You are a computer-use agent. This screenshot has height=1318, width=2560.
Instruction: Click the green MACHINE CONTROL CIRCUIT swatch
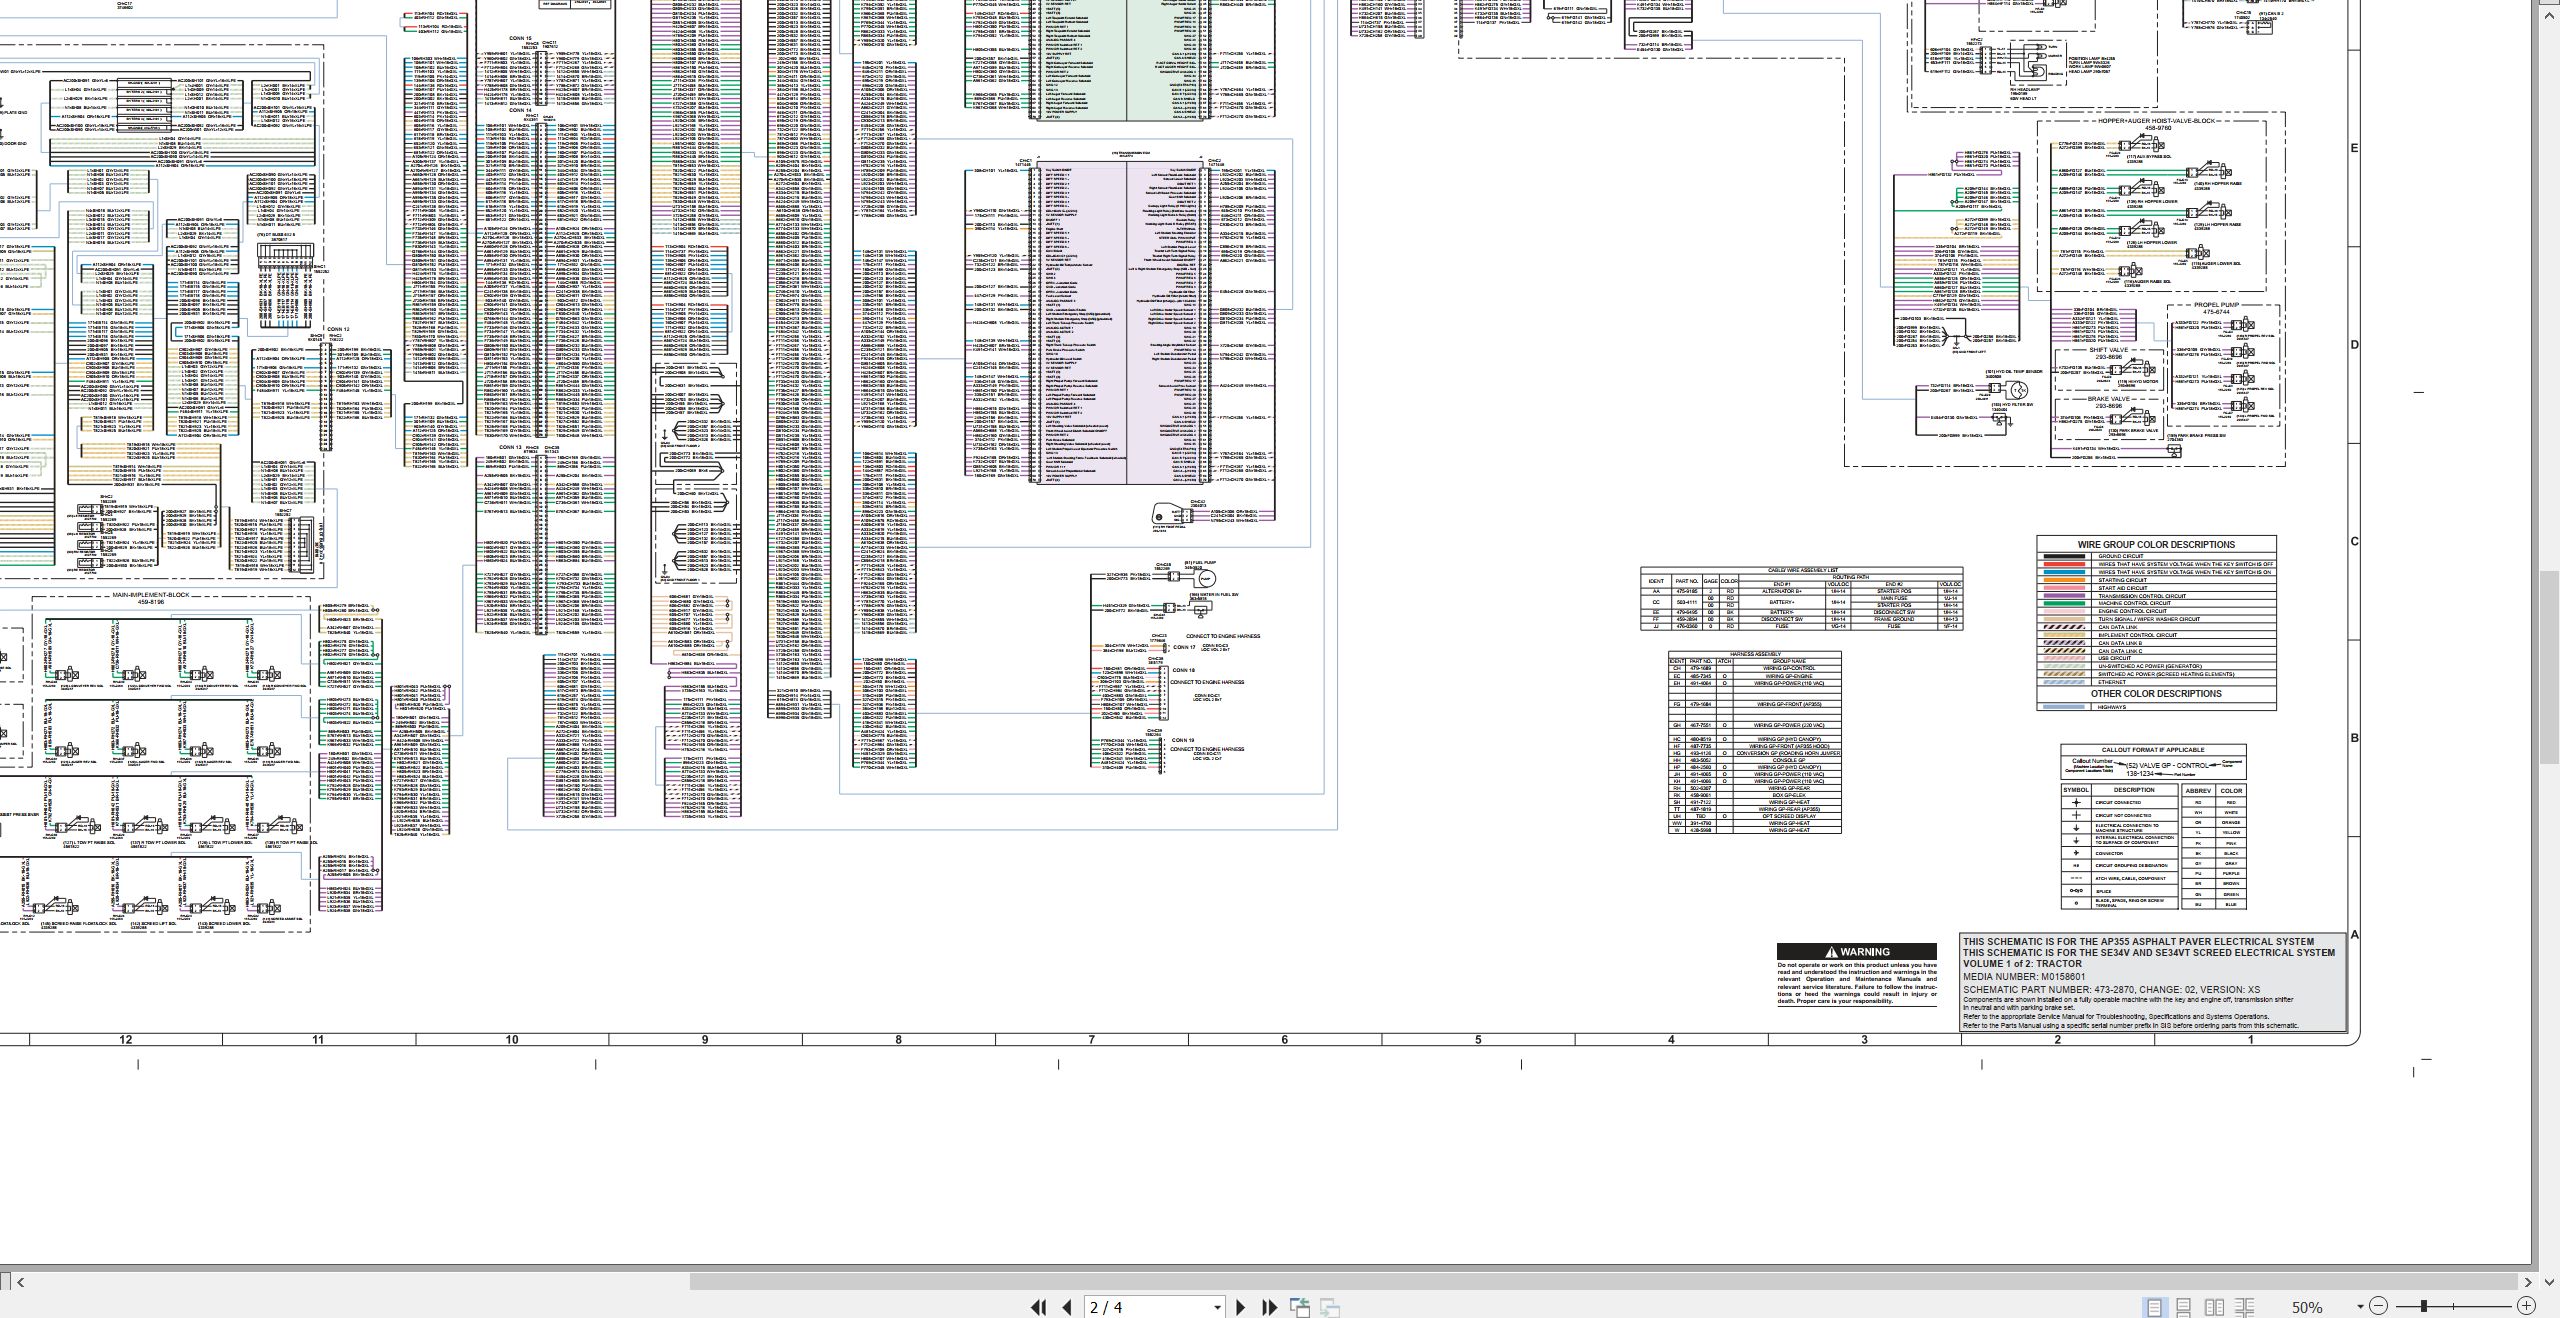click(2064, 603)
